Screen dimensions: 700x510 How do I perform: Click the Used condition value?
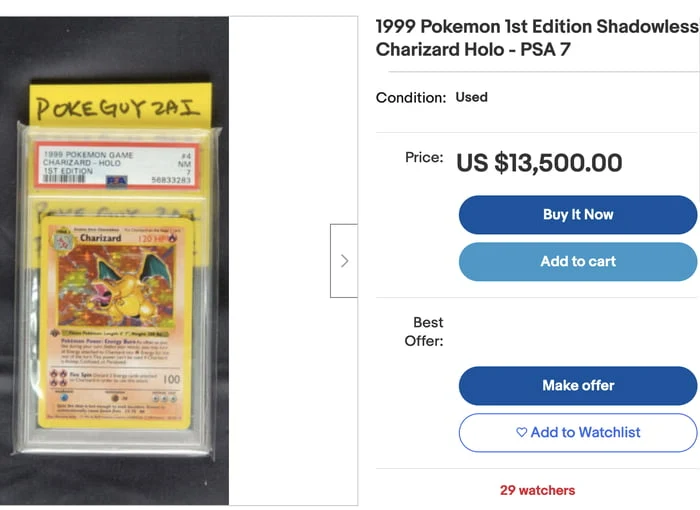coord(471,97)
